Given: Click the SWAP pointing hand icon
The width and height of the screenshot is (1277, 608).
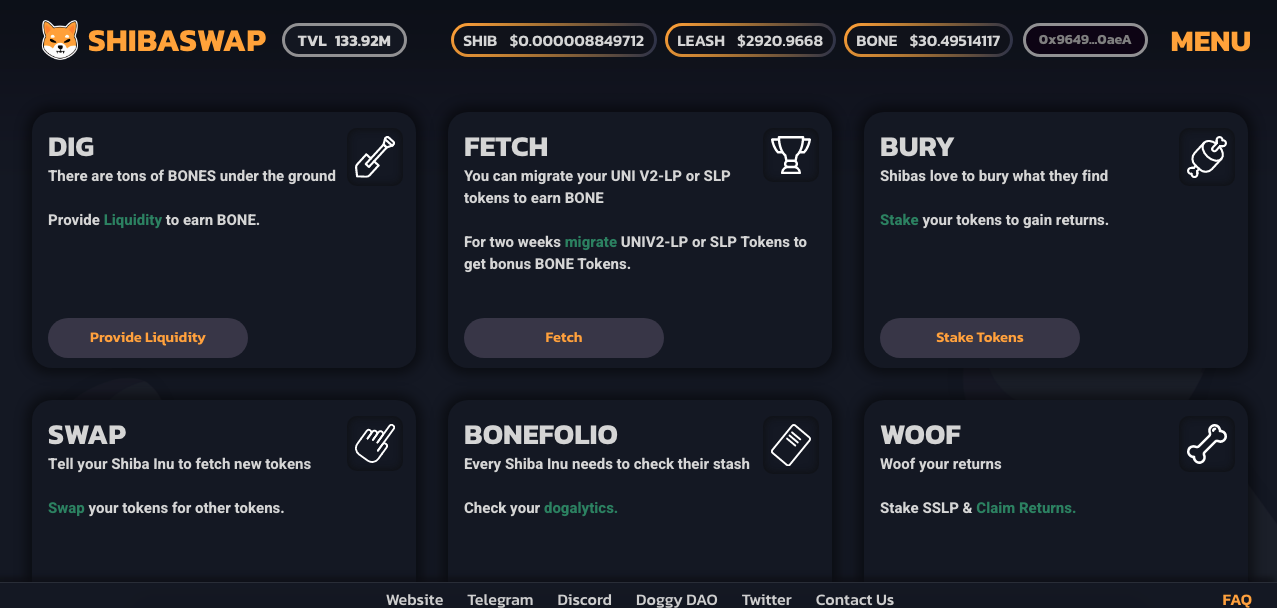Looking at the screenshot, I should pos(375,443).
